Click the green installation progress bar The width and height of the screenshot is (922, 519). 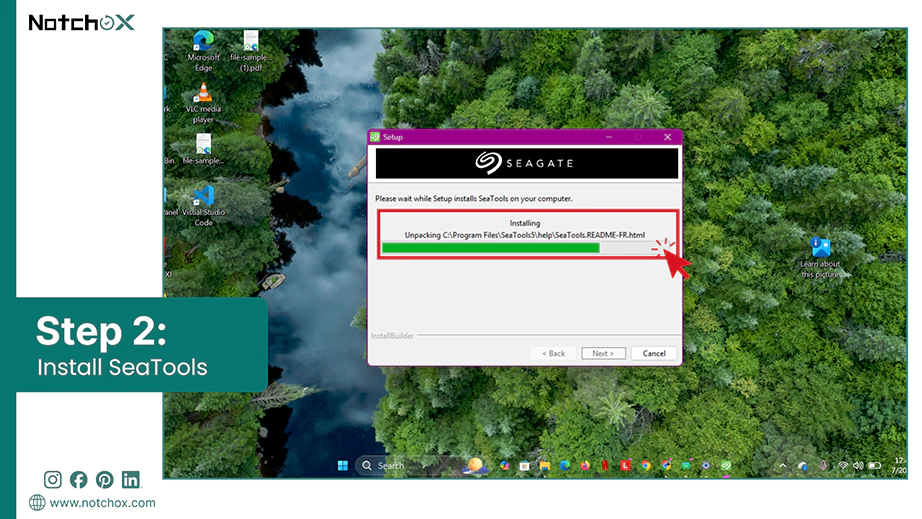(x=490, y=248)
